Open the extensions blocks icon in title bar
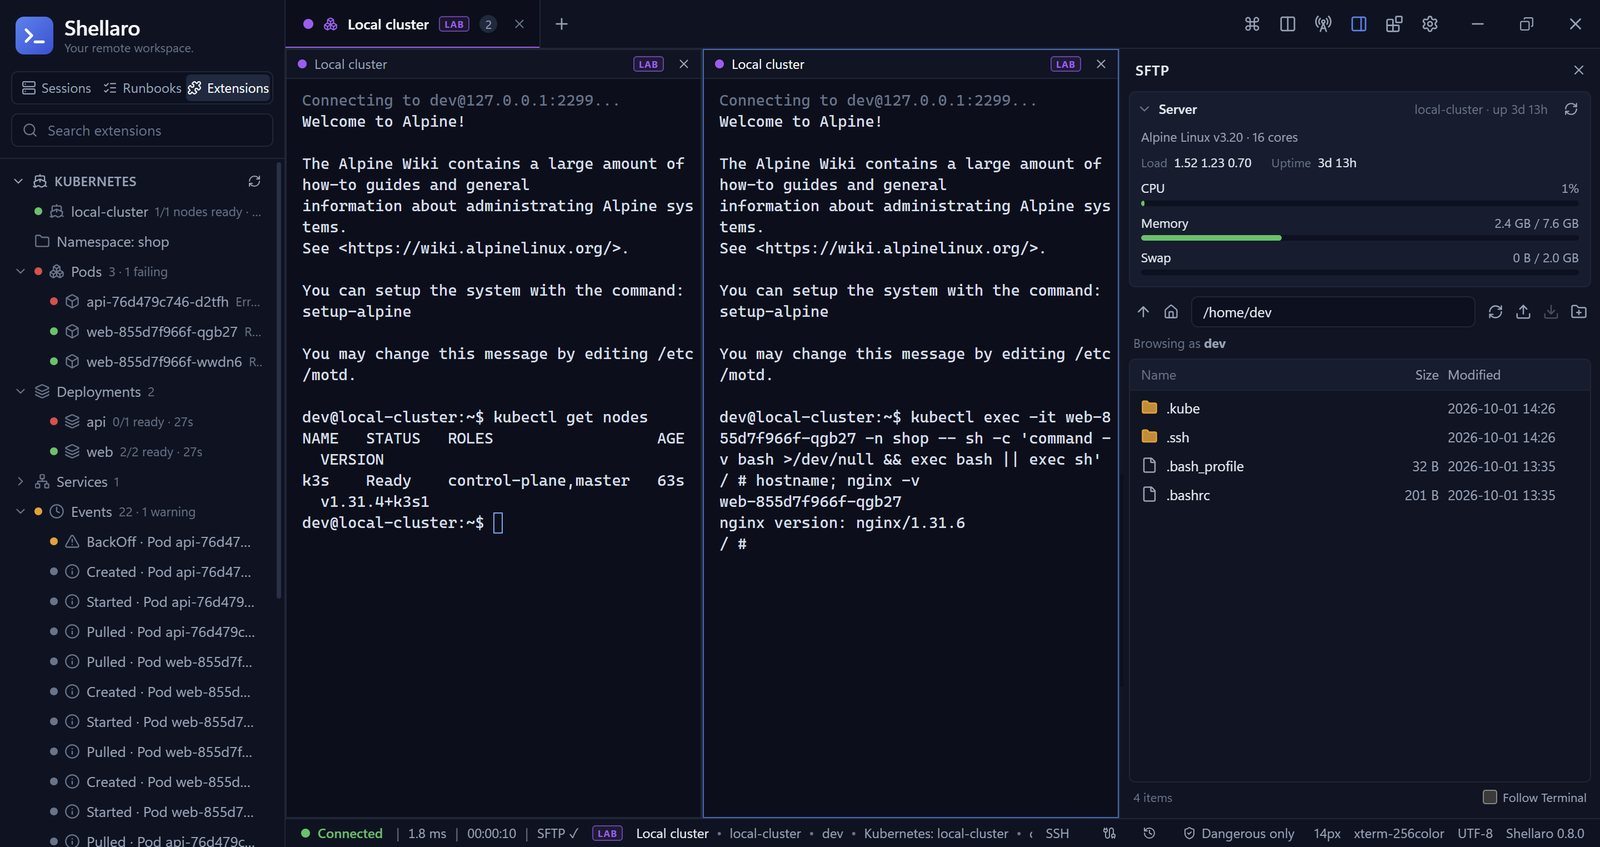The image size is (1600, 847). click(x=1394, y=24)
